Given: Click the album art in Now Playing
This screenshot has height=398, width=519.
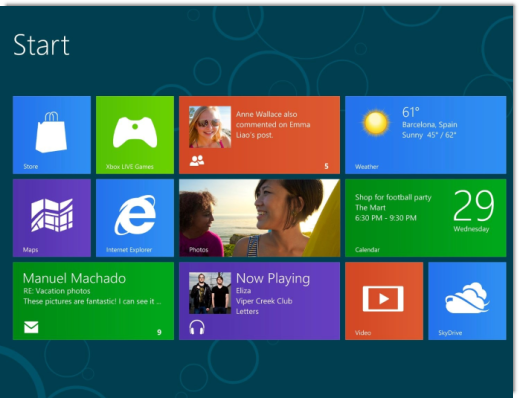Looking at the screenshot, I should coord(210,293).
